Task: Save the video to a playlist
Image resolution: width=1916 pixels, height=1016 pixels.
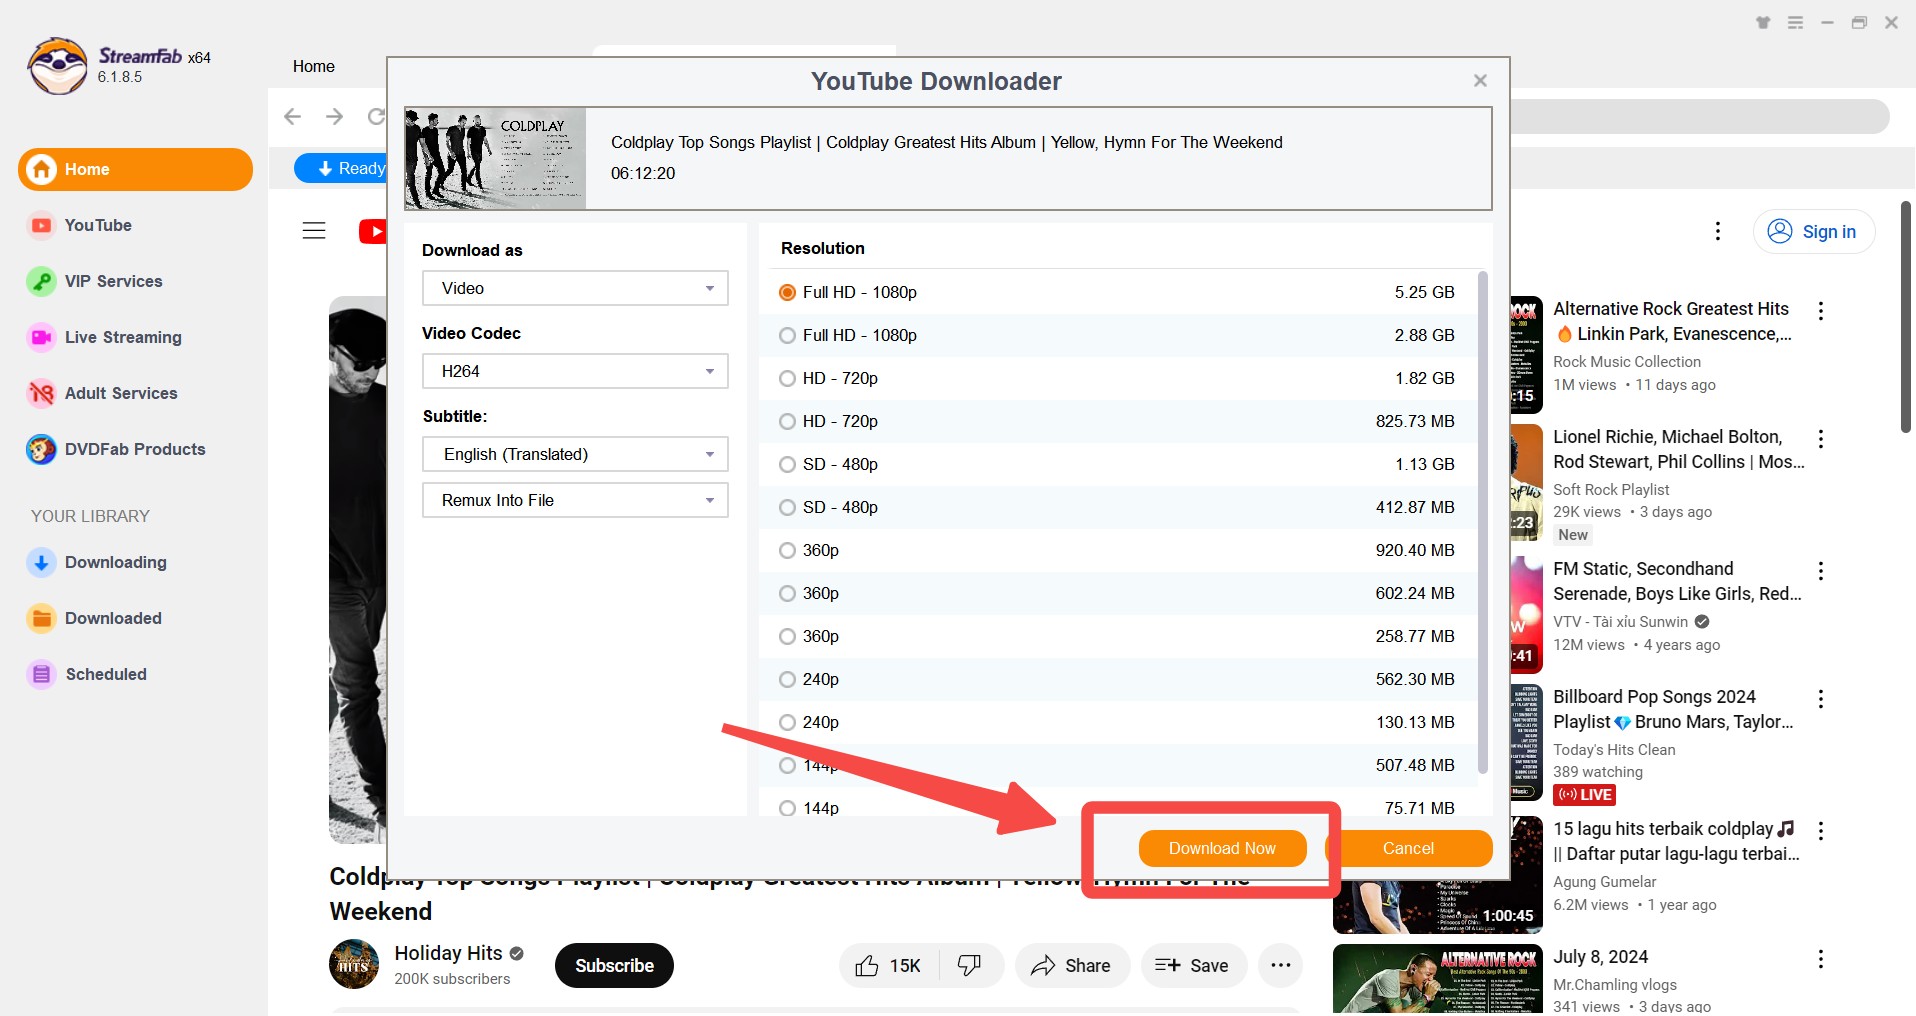Action: pyautogui.click(x=1193, y=965)
